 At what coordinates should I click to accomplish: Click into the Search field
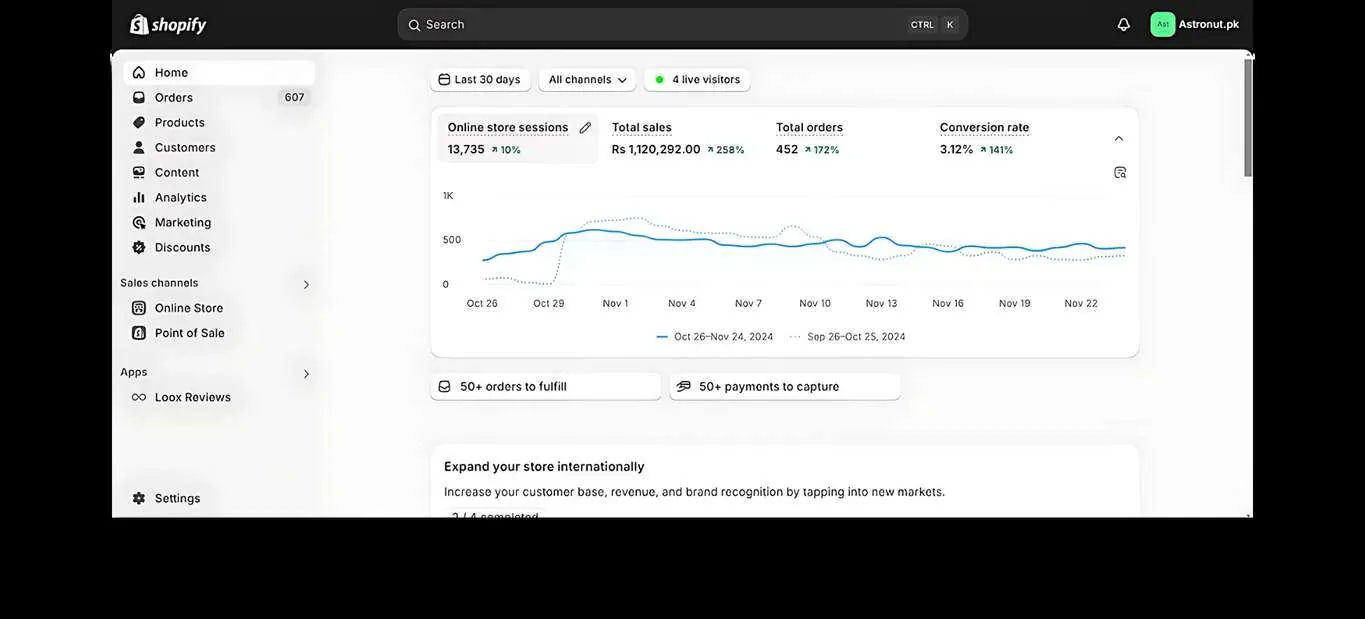[x=682, y=25]
